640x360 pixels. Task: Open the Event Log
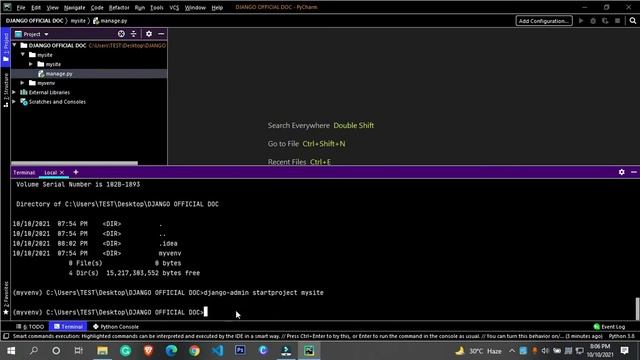click(609, 327)
